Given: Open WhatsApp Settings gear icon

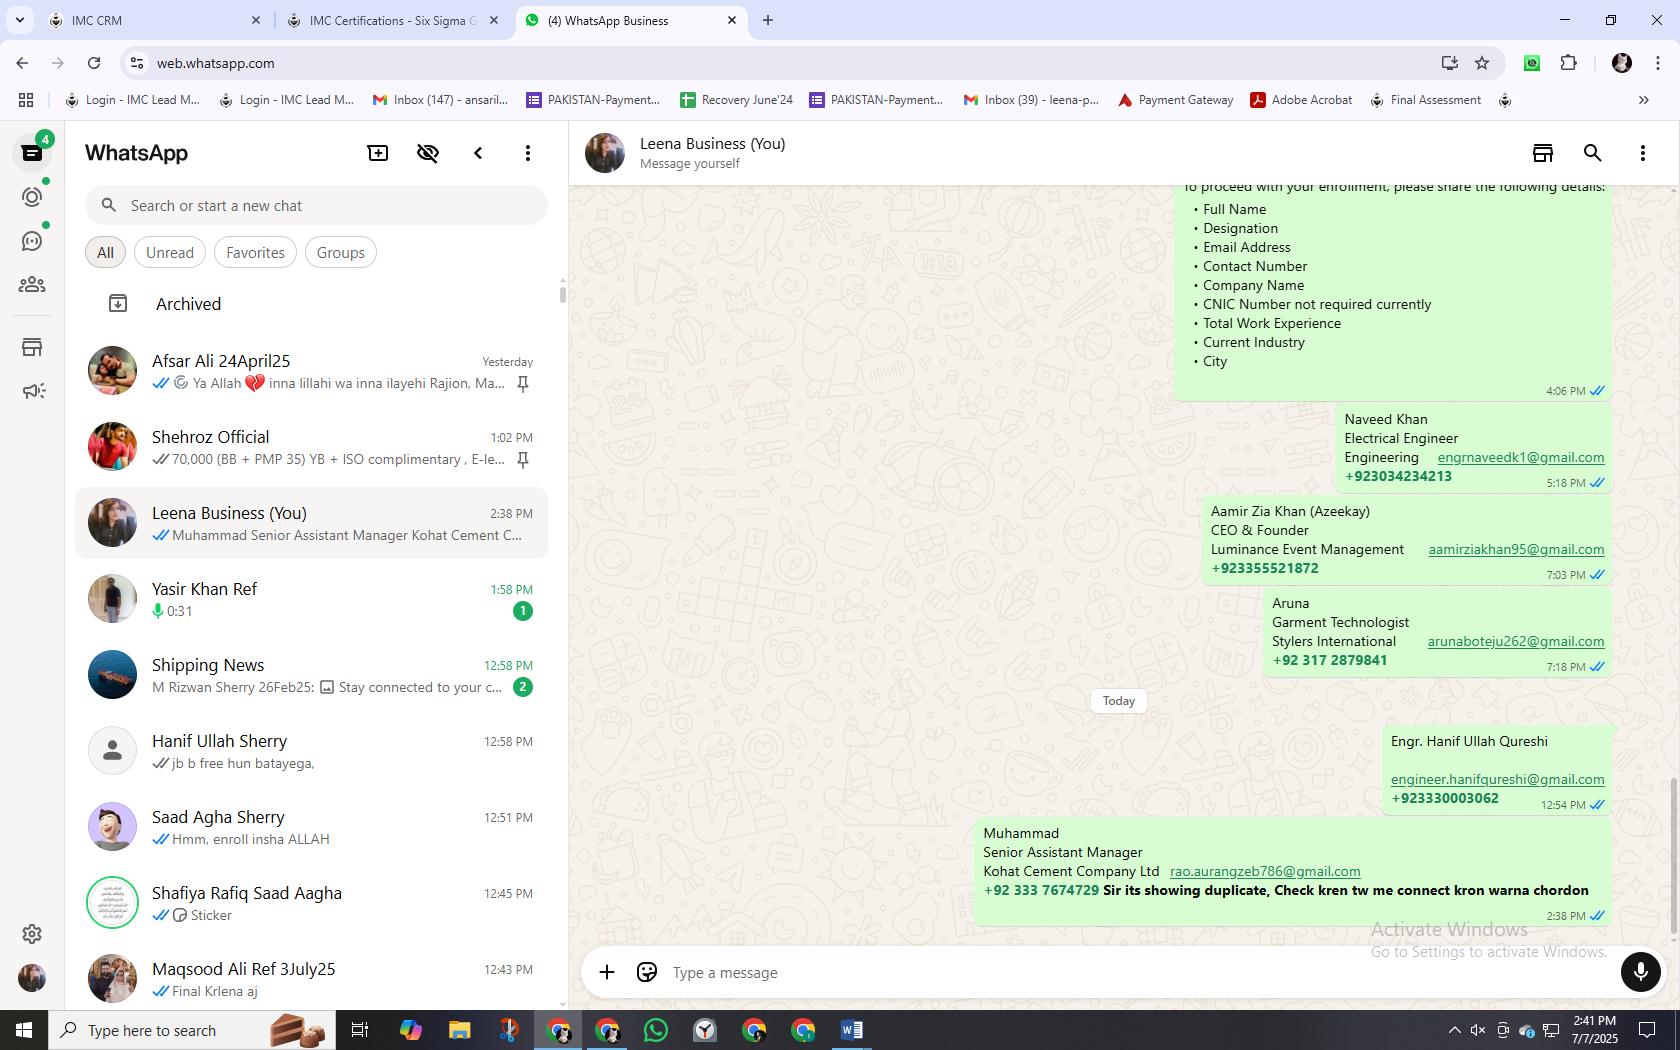Looking at the screenshot, I should click(x=32, y=934).
